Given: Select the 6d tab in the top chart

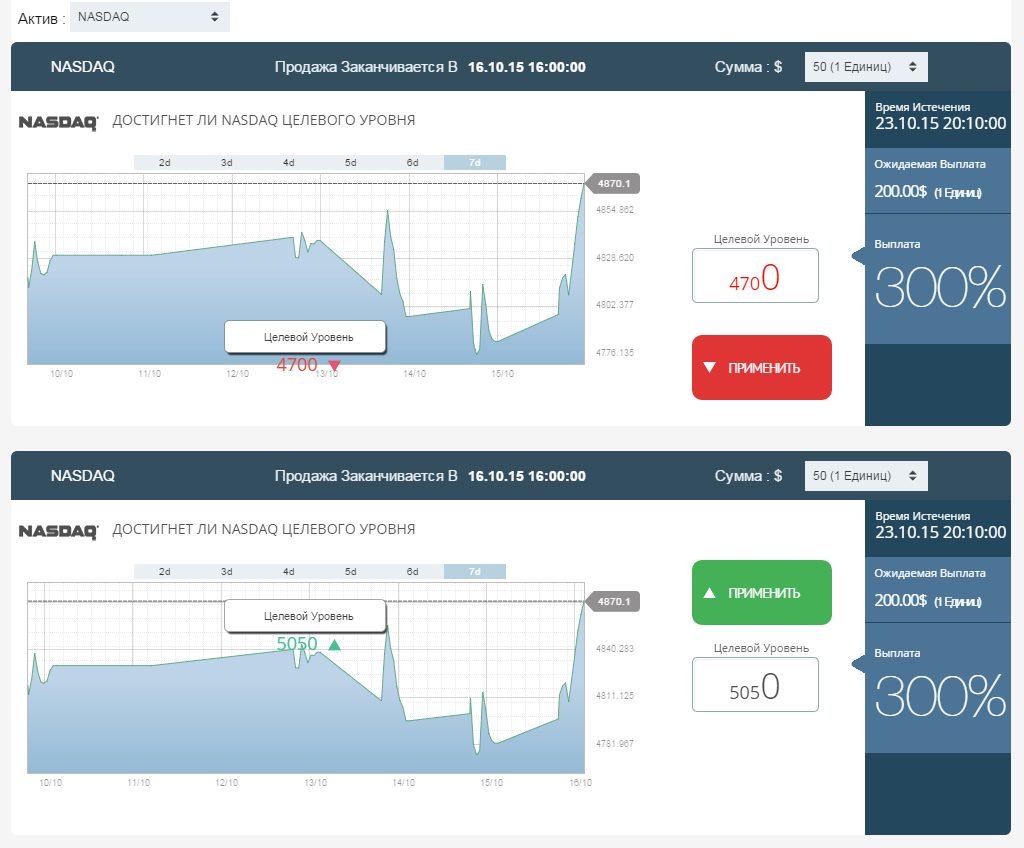Looking at the screenshot, I should click(413, 163).
